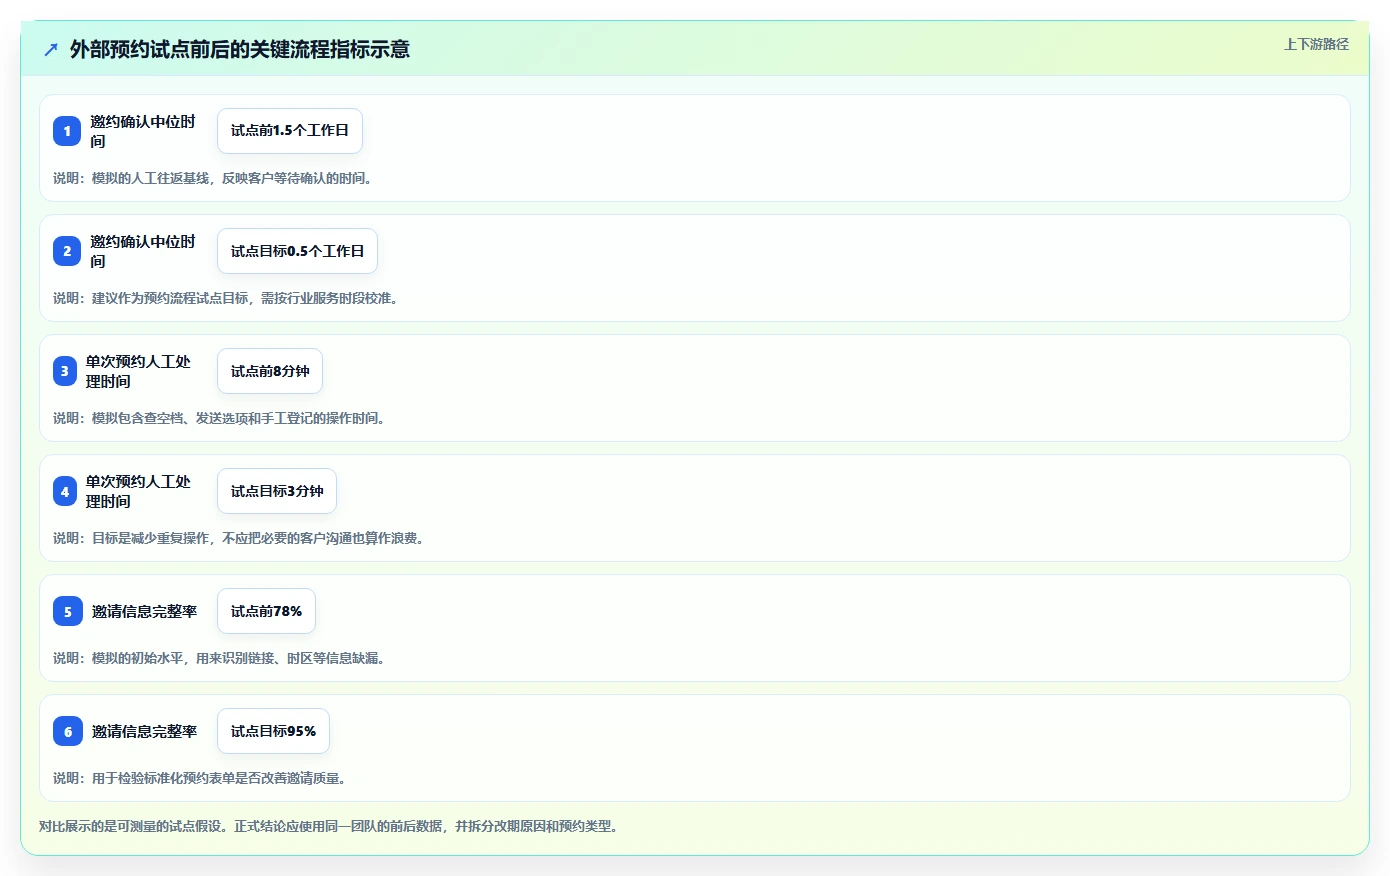Image resolution: width=1390 pixels, height=876 pixels.
Task: Click 邀约确认中位时间 label in row 2
Action: [x=143, y=251]
